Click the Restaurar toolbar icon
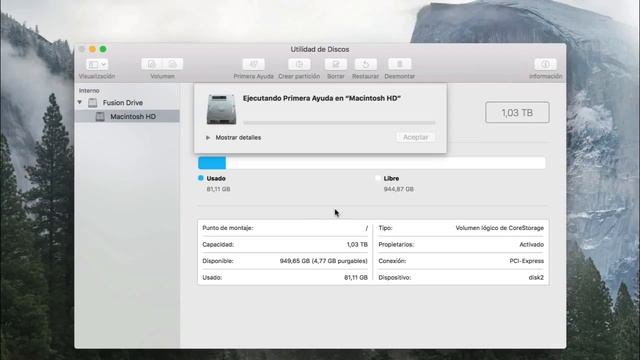Viewport: 640px width, 360px height. pos(365,64)
